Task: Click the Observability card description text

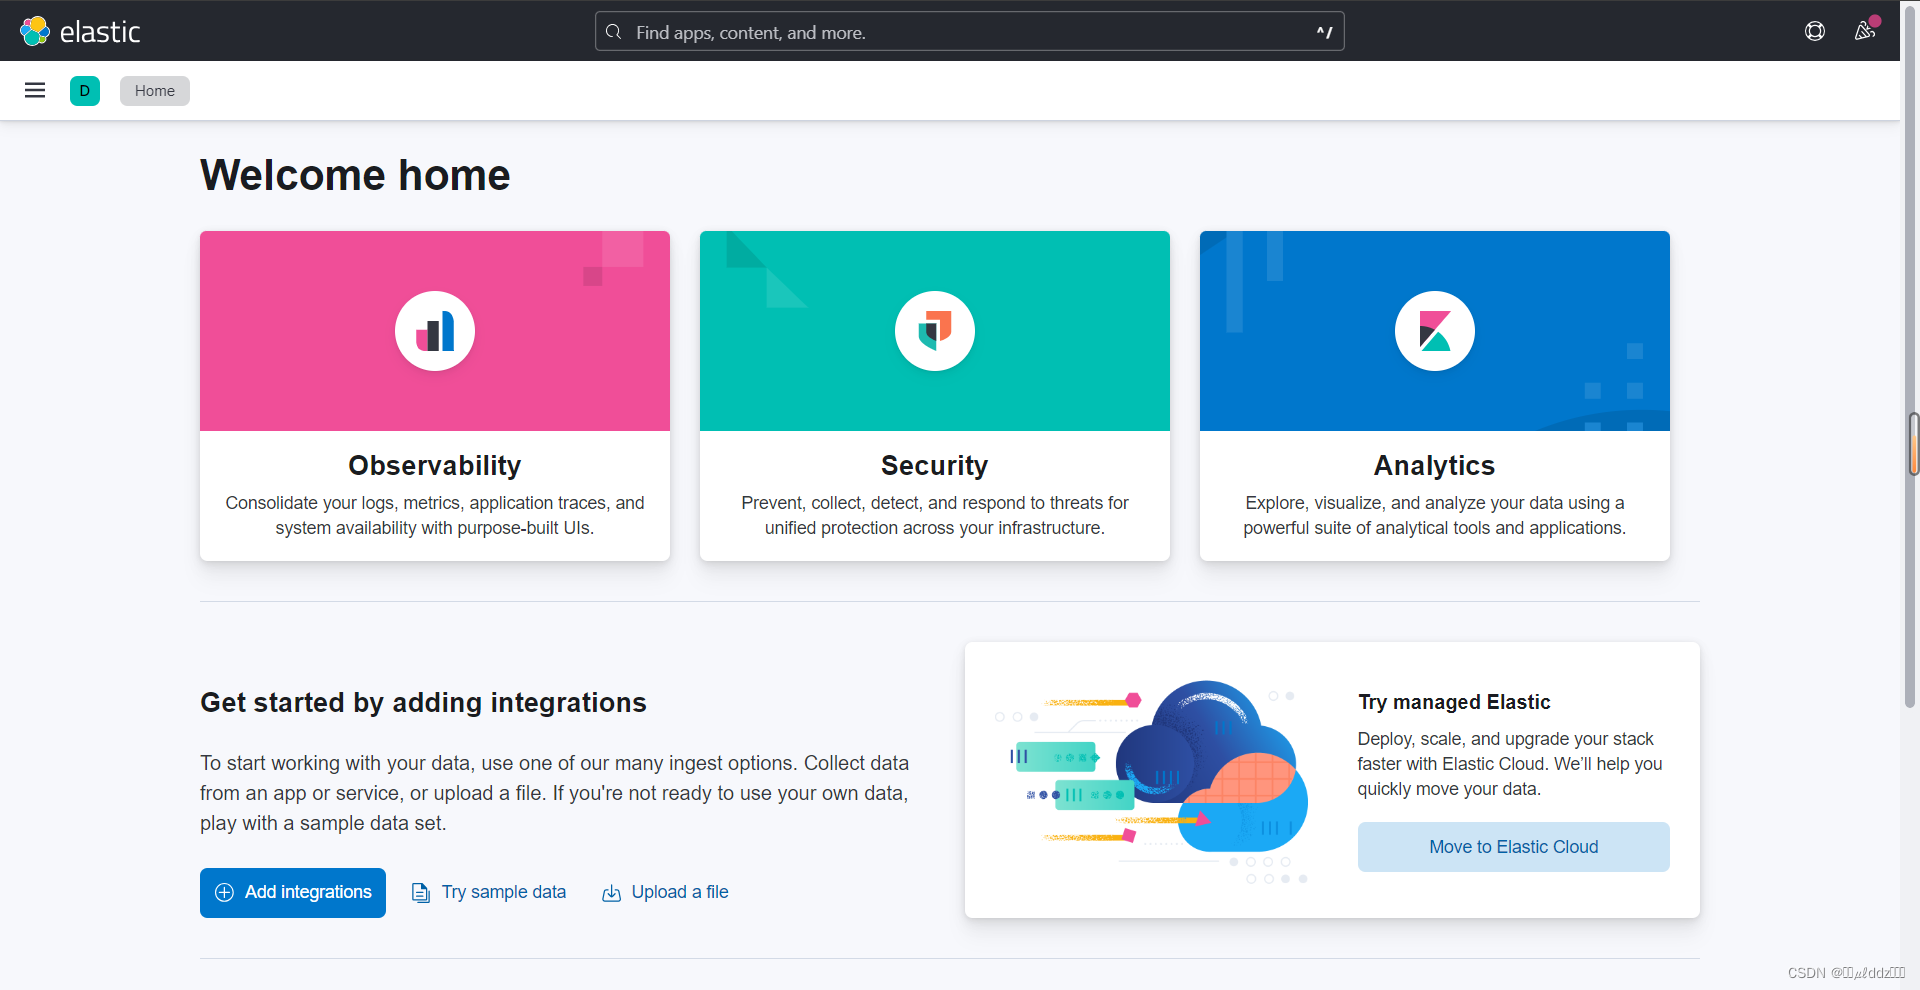Action: [x=435, y=515]
